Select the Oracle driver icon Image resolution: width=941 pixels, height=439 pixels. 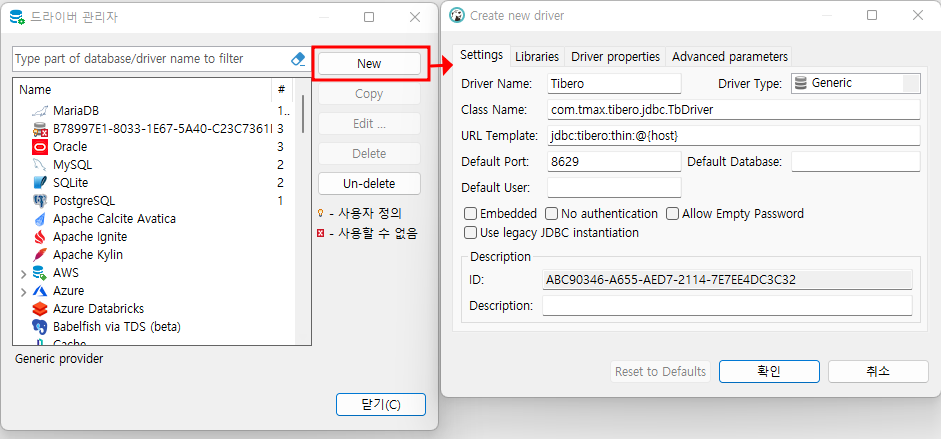40,147
